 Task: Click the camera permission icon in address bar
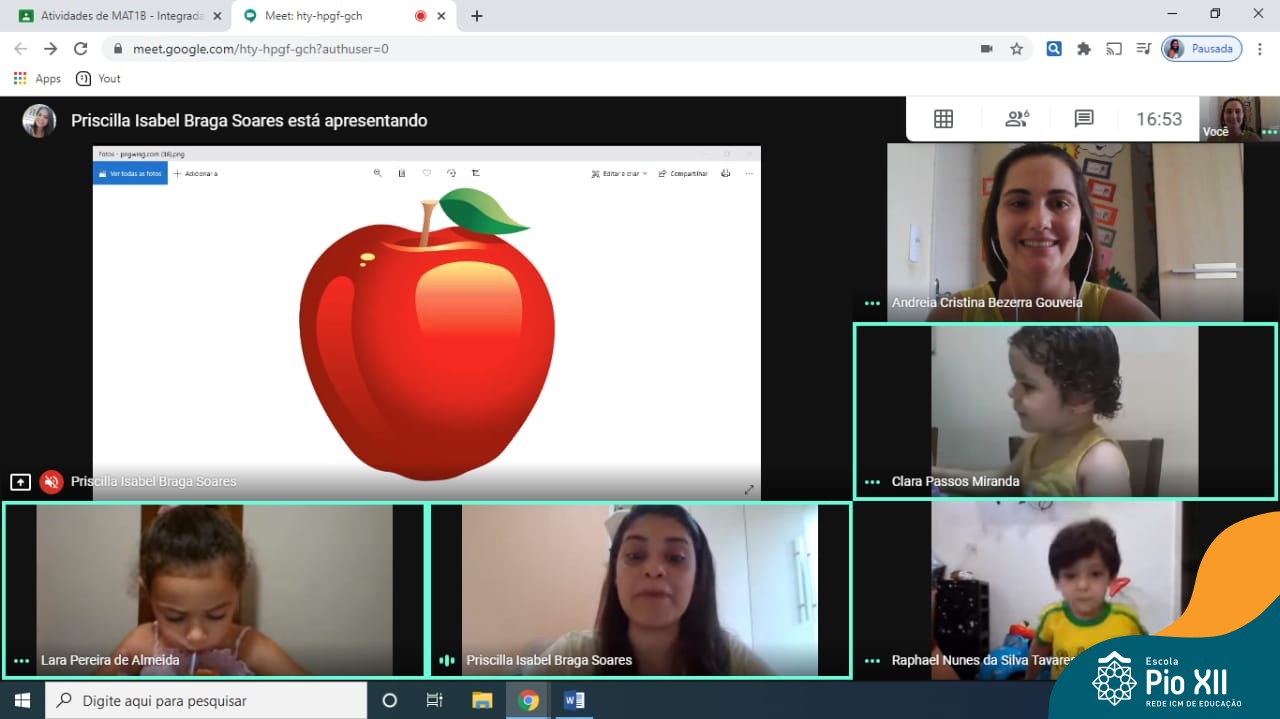coord(986,49)
